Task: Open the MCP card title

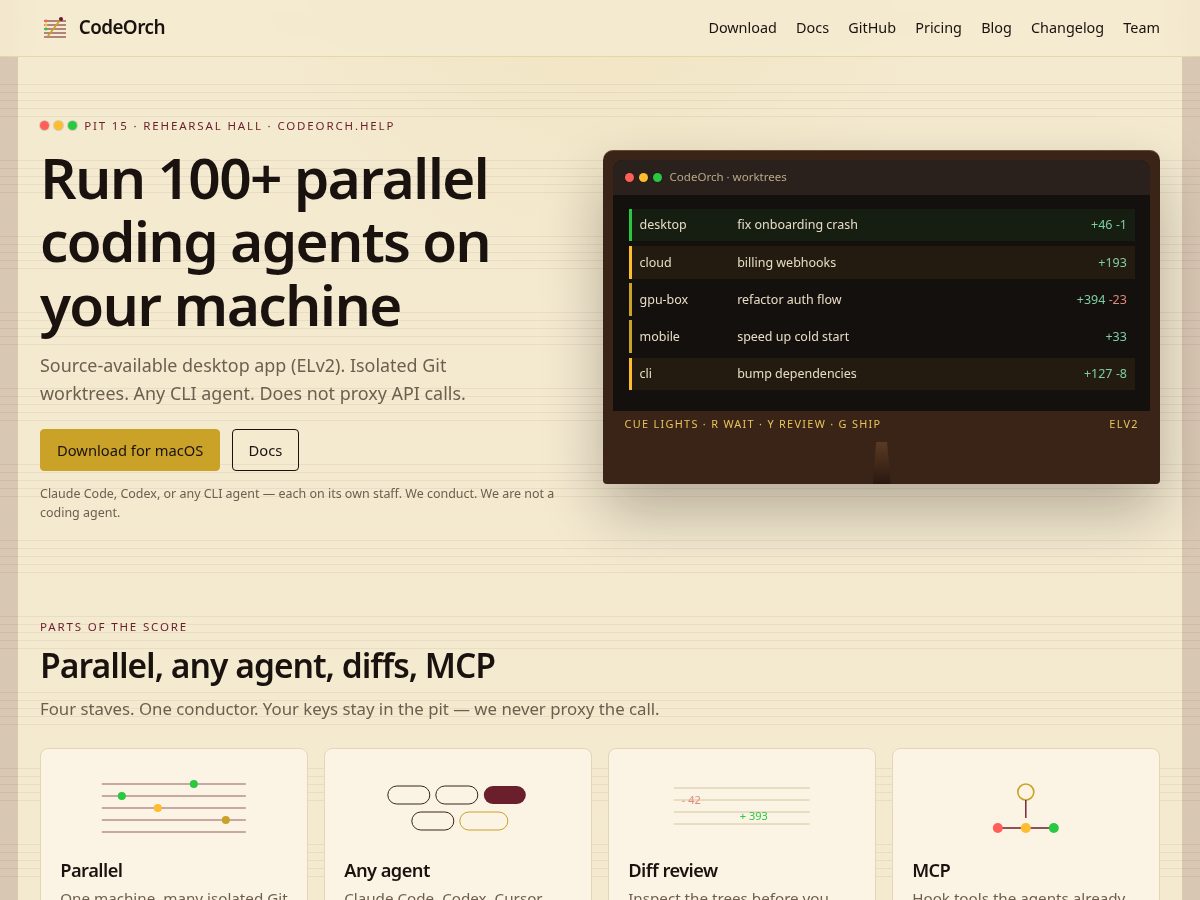Action: (931, 870)
